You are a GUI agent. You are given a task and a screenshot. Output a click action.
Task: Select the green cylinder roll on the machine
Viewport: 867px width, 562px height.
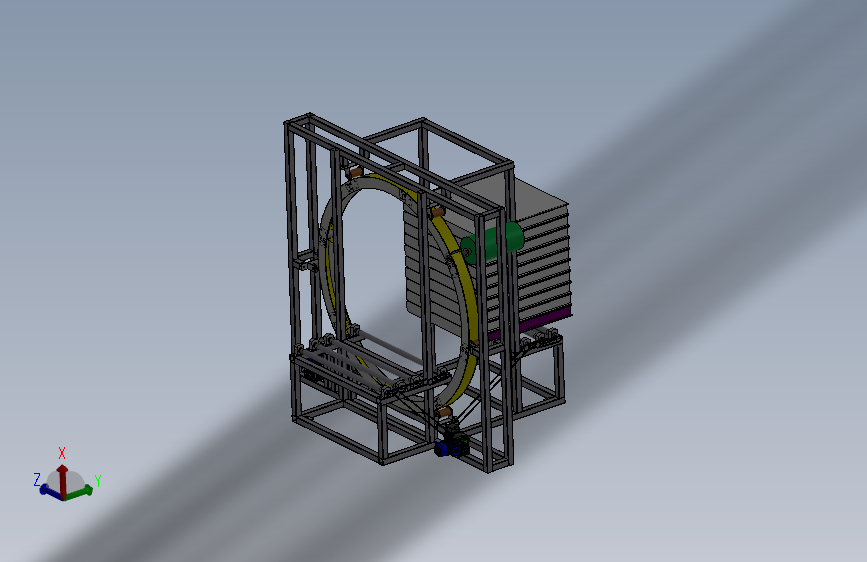click(x=492, y=242)
